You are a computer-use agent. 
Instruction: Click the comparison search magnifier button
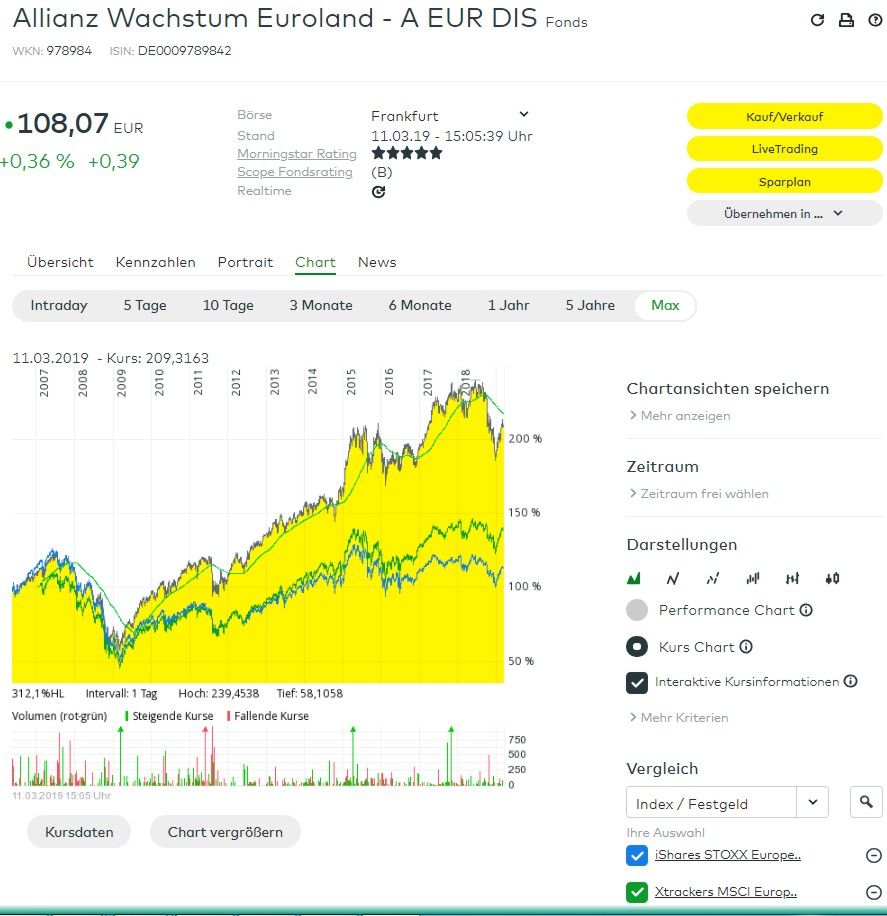coord(866,802)
